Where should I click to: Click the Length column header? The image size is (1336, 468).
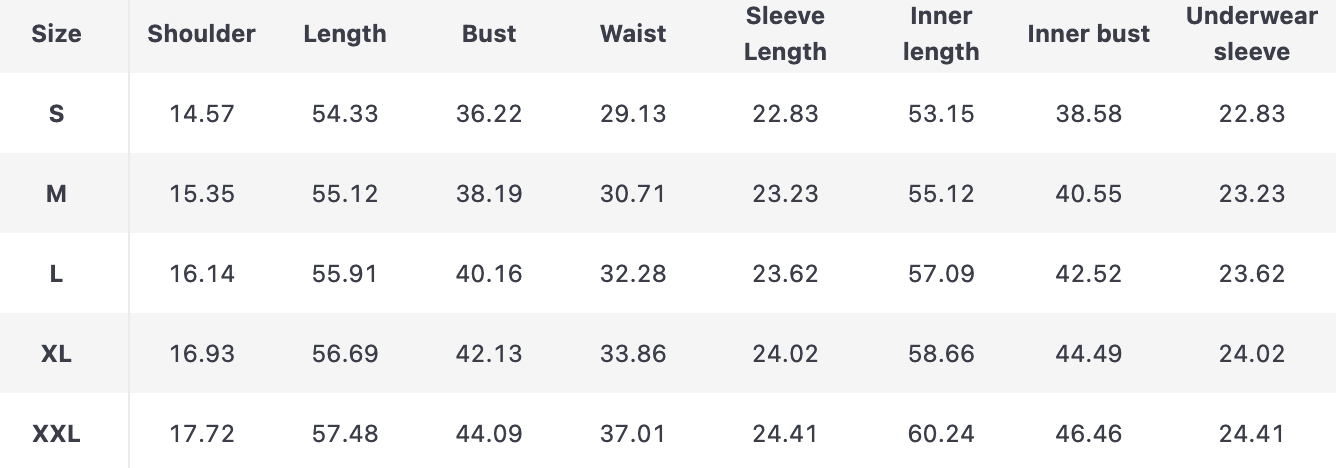[345, 34]
